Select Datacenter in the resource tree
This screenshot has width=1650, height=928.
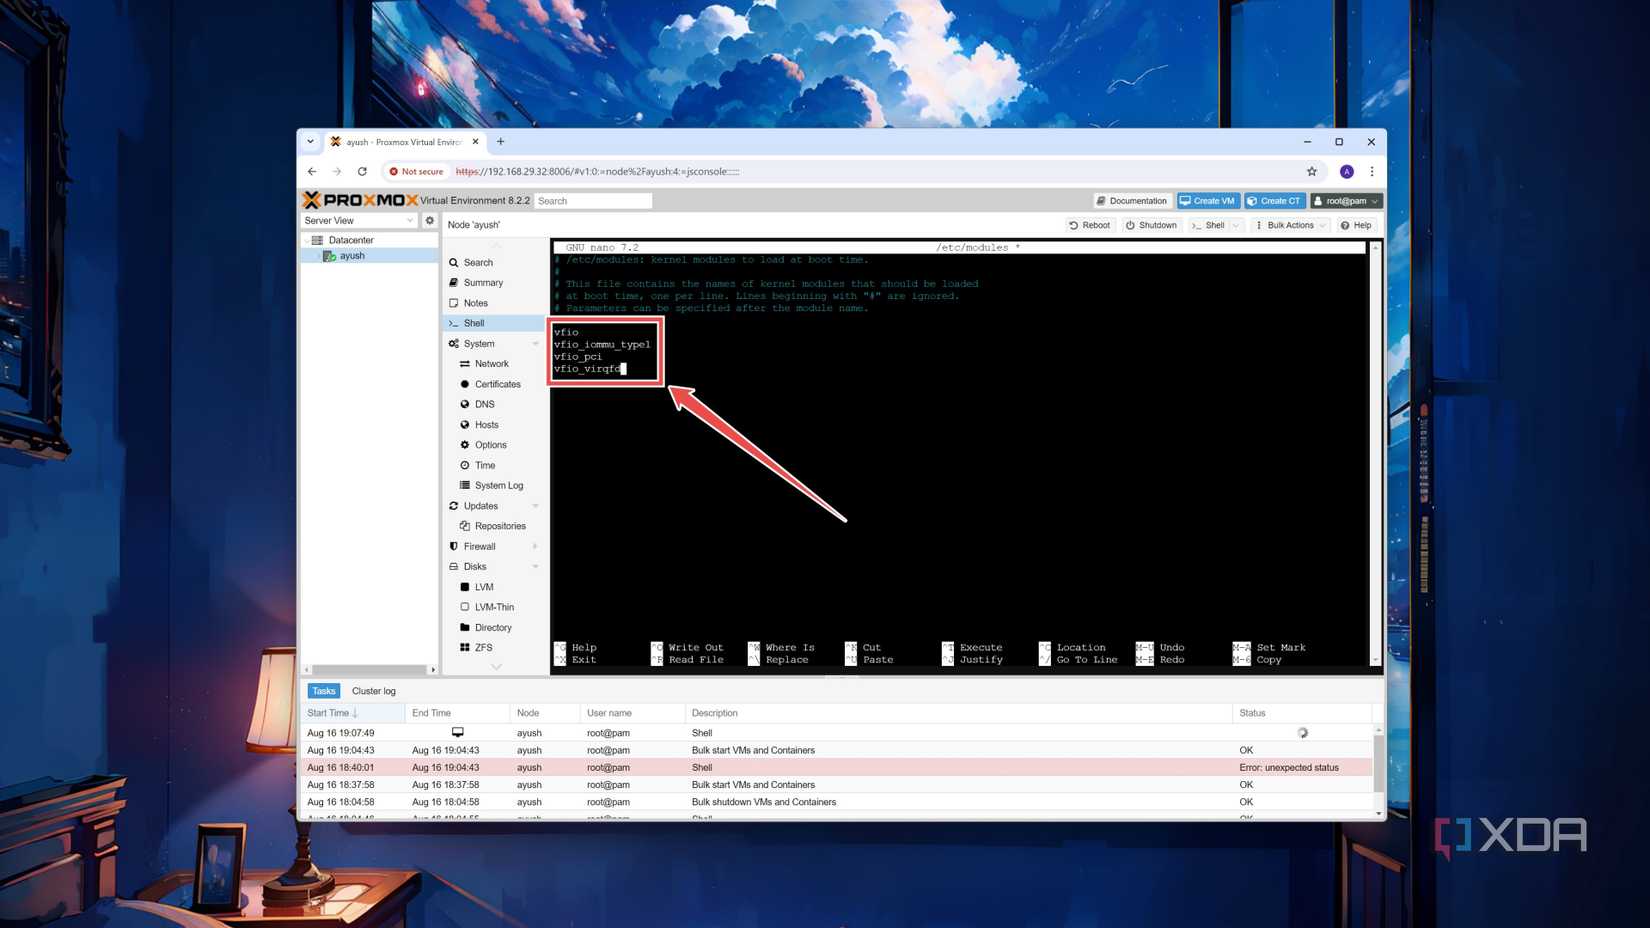[x=350, y=240]
